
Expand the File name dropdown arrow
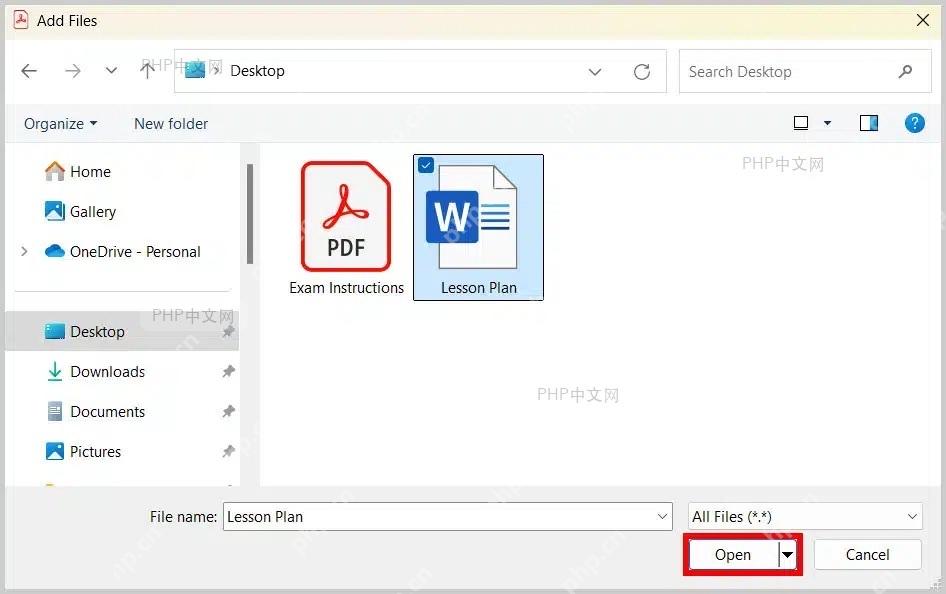tap(662, 517)
